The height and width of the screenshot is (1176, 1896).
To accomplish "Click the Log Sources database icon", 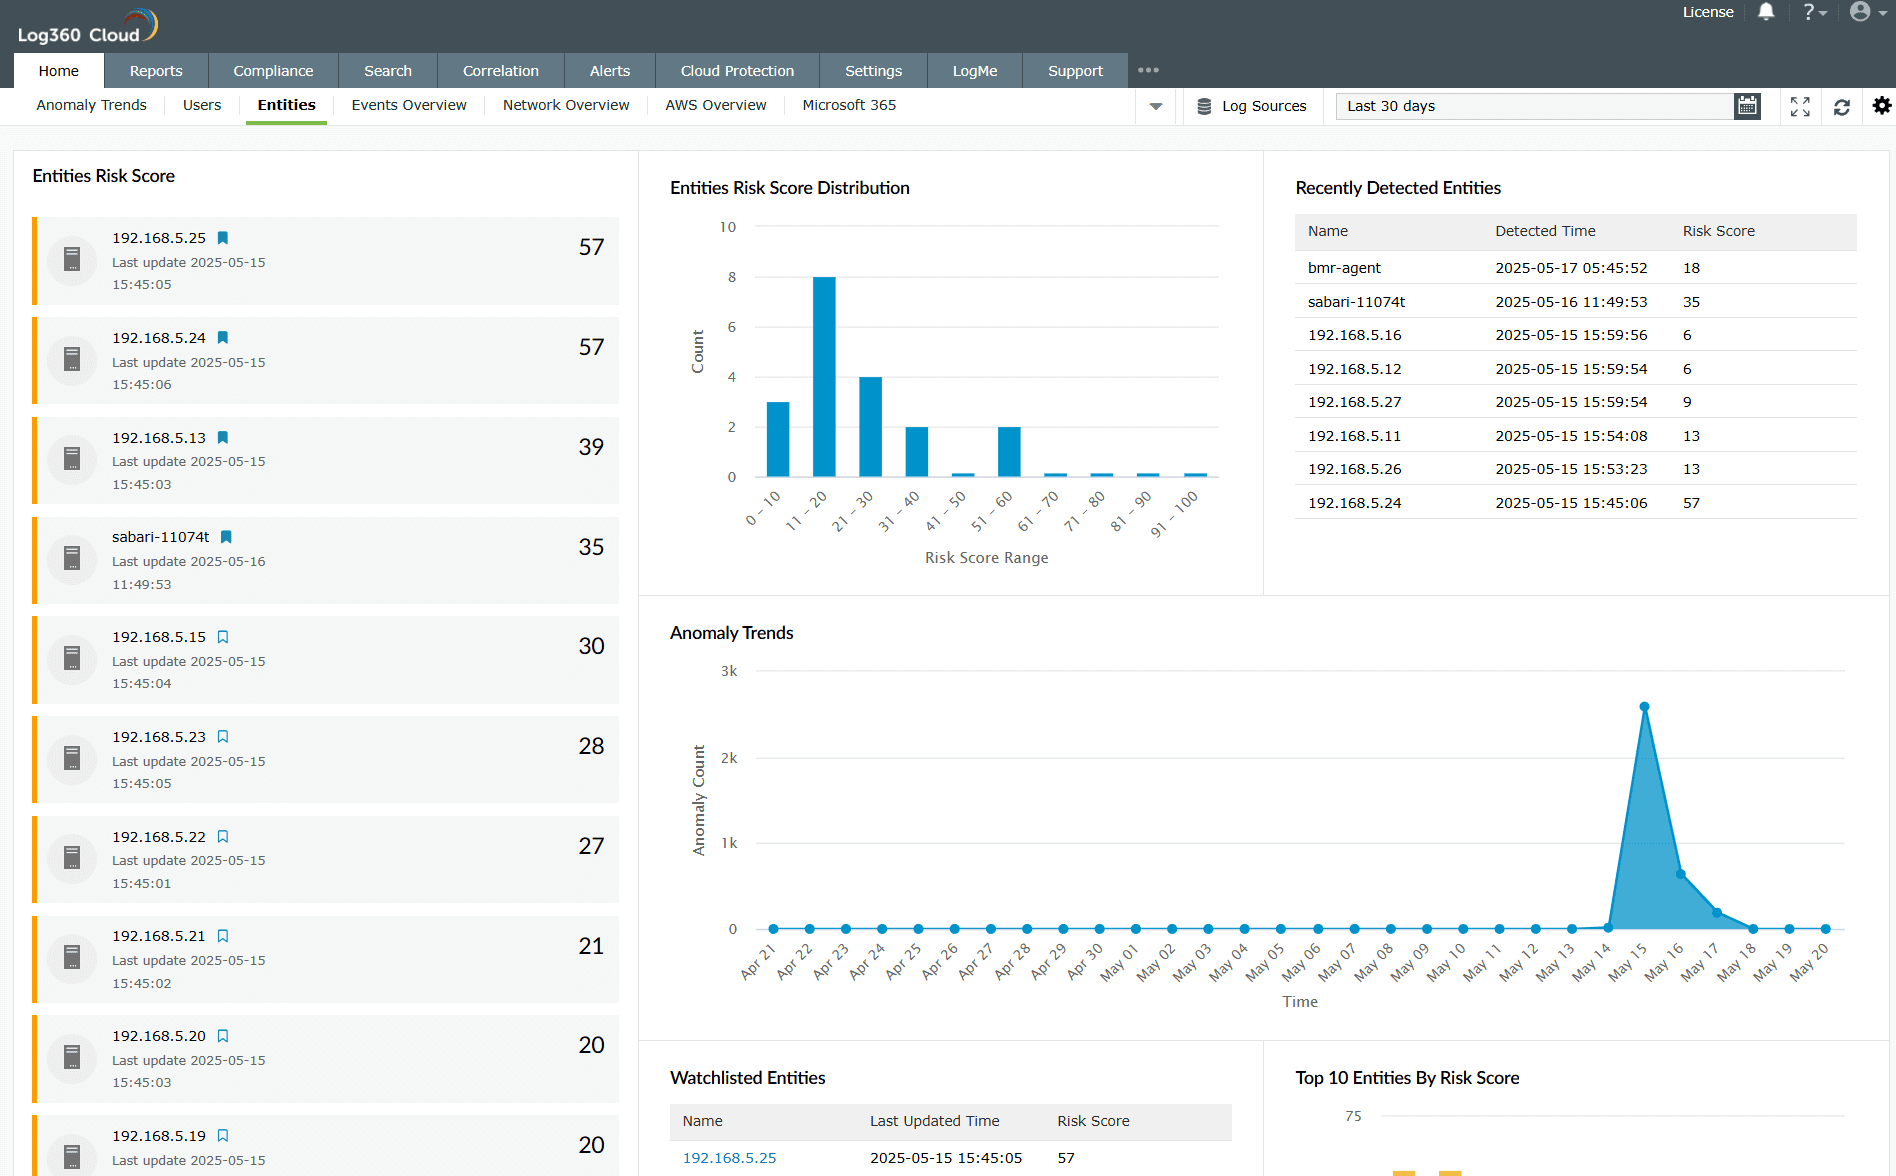I will (1204, 106).
